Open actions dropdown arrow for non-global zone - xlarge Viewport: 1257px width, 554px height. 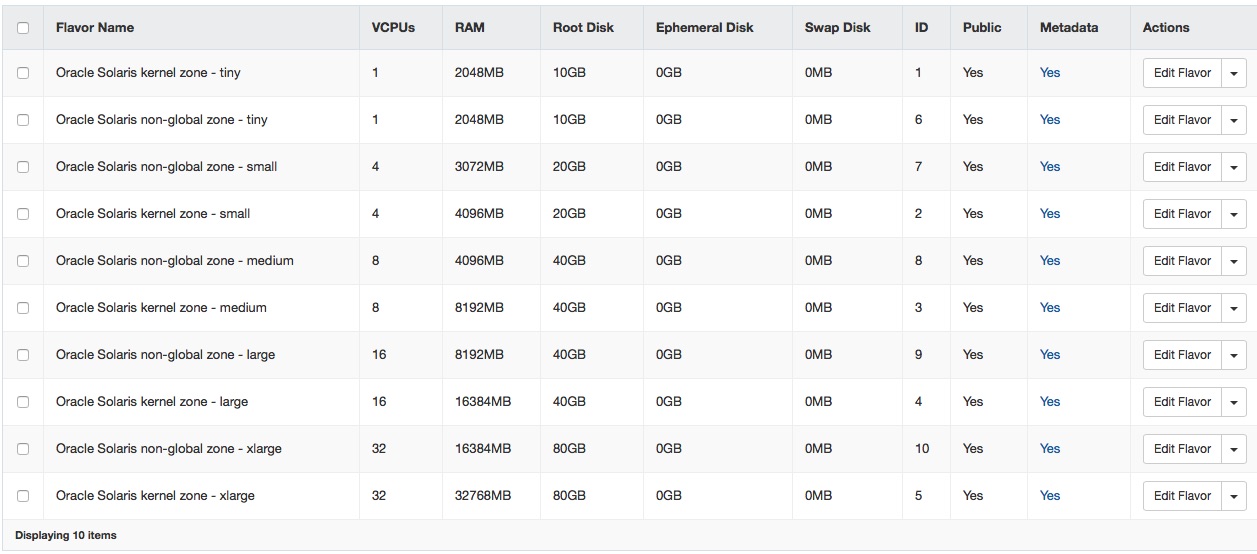[x=1234, y=449]
